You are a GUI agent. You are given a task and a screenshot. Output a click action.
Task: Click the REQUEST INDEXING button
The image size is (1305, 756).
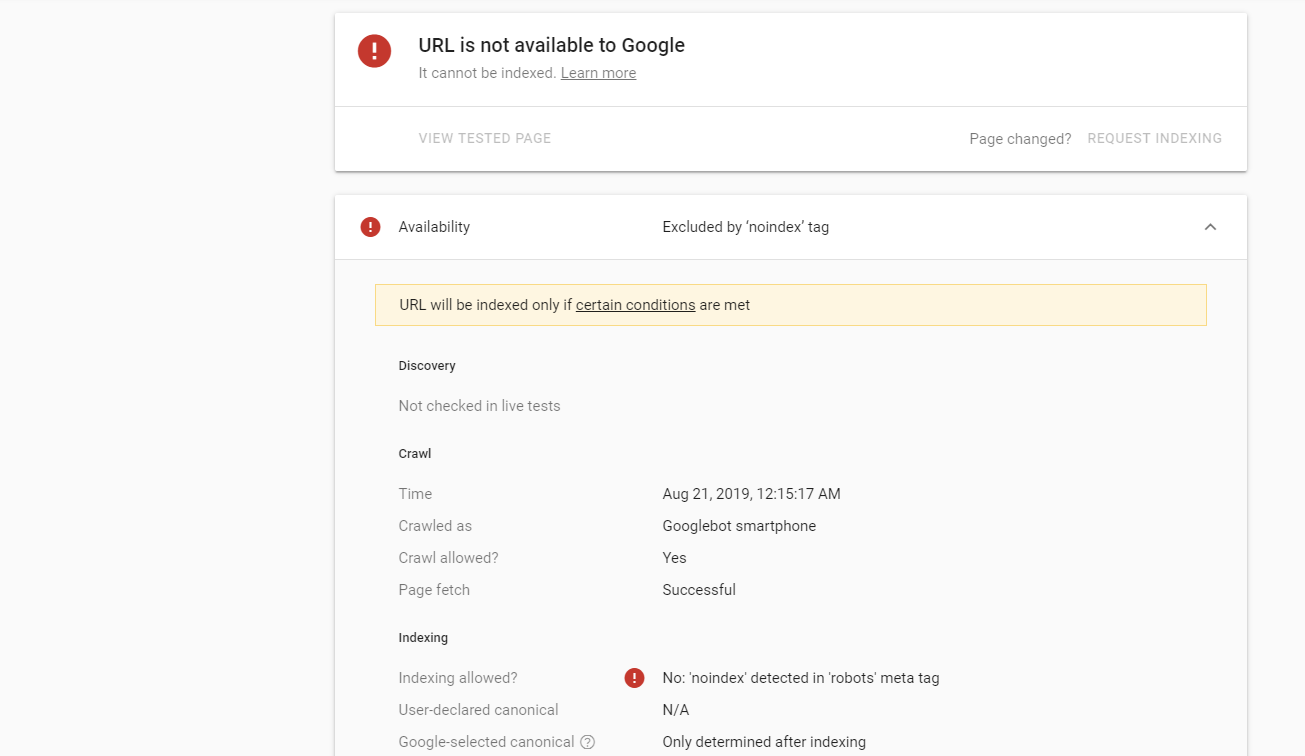pos(1155,138)
